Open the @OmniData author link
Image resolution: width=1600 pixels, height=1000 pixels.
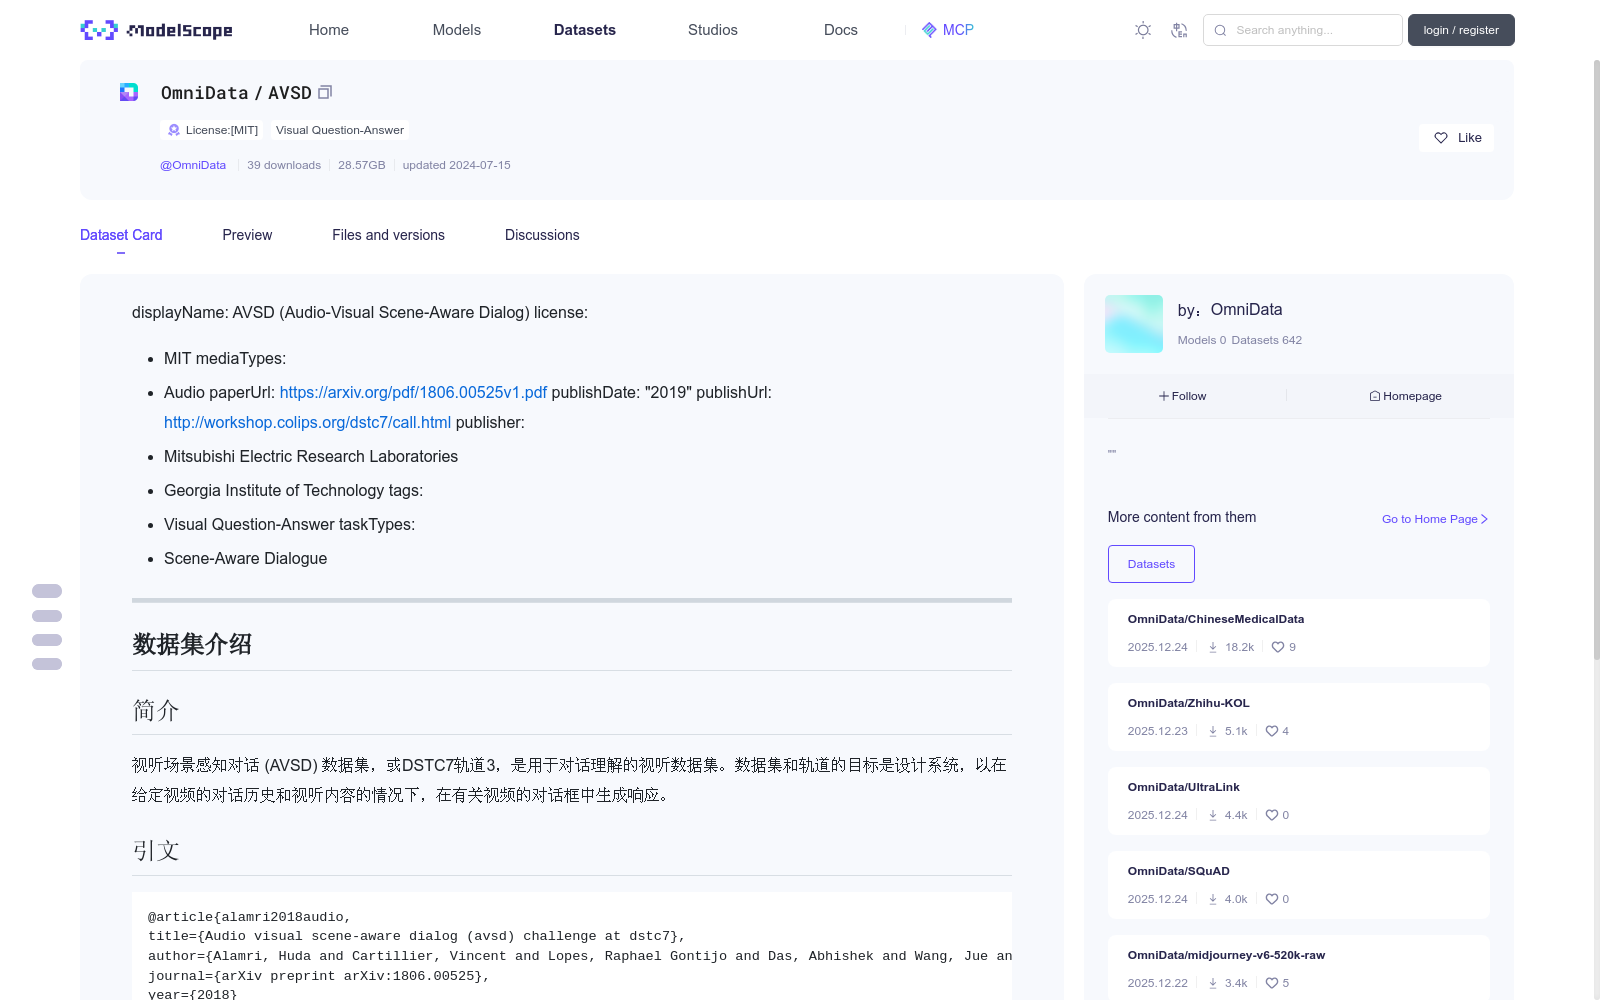pos(193,165)
